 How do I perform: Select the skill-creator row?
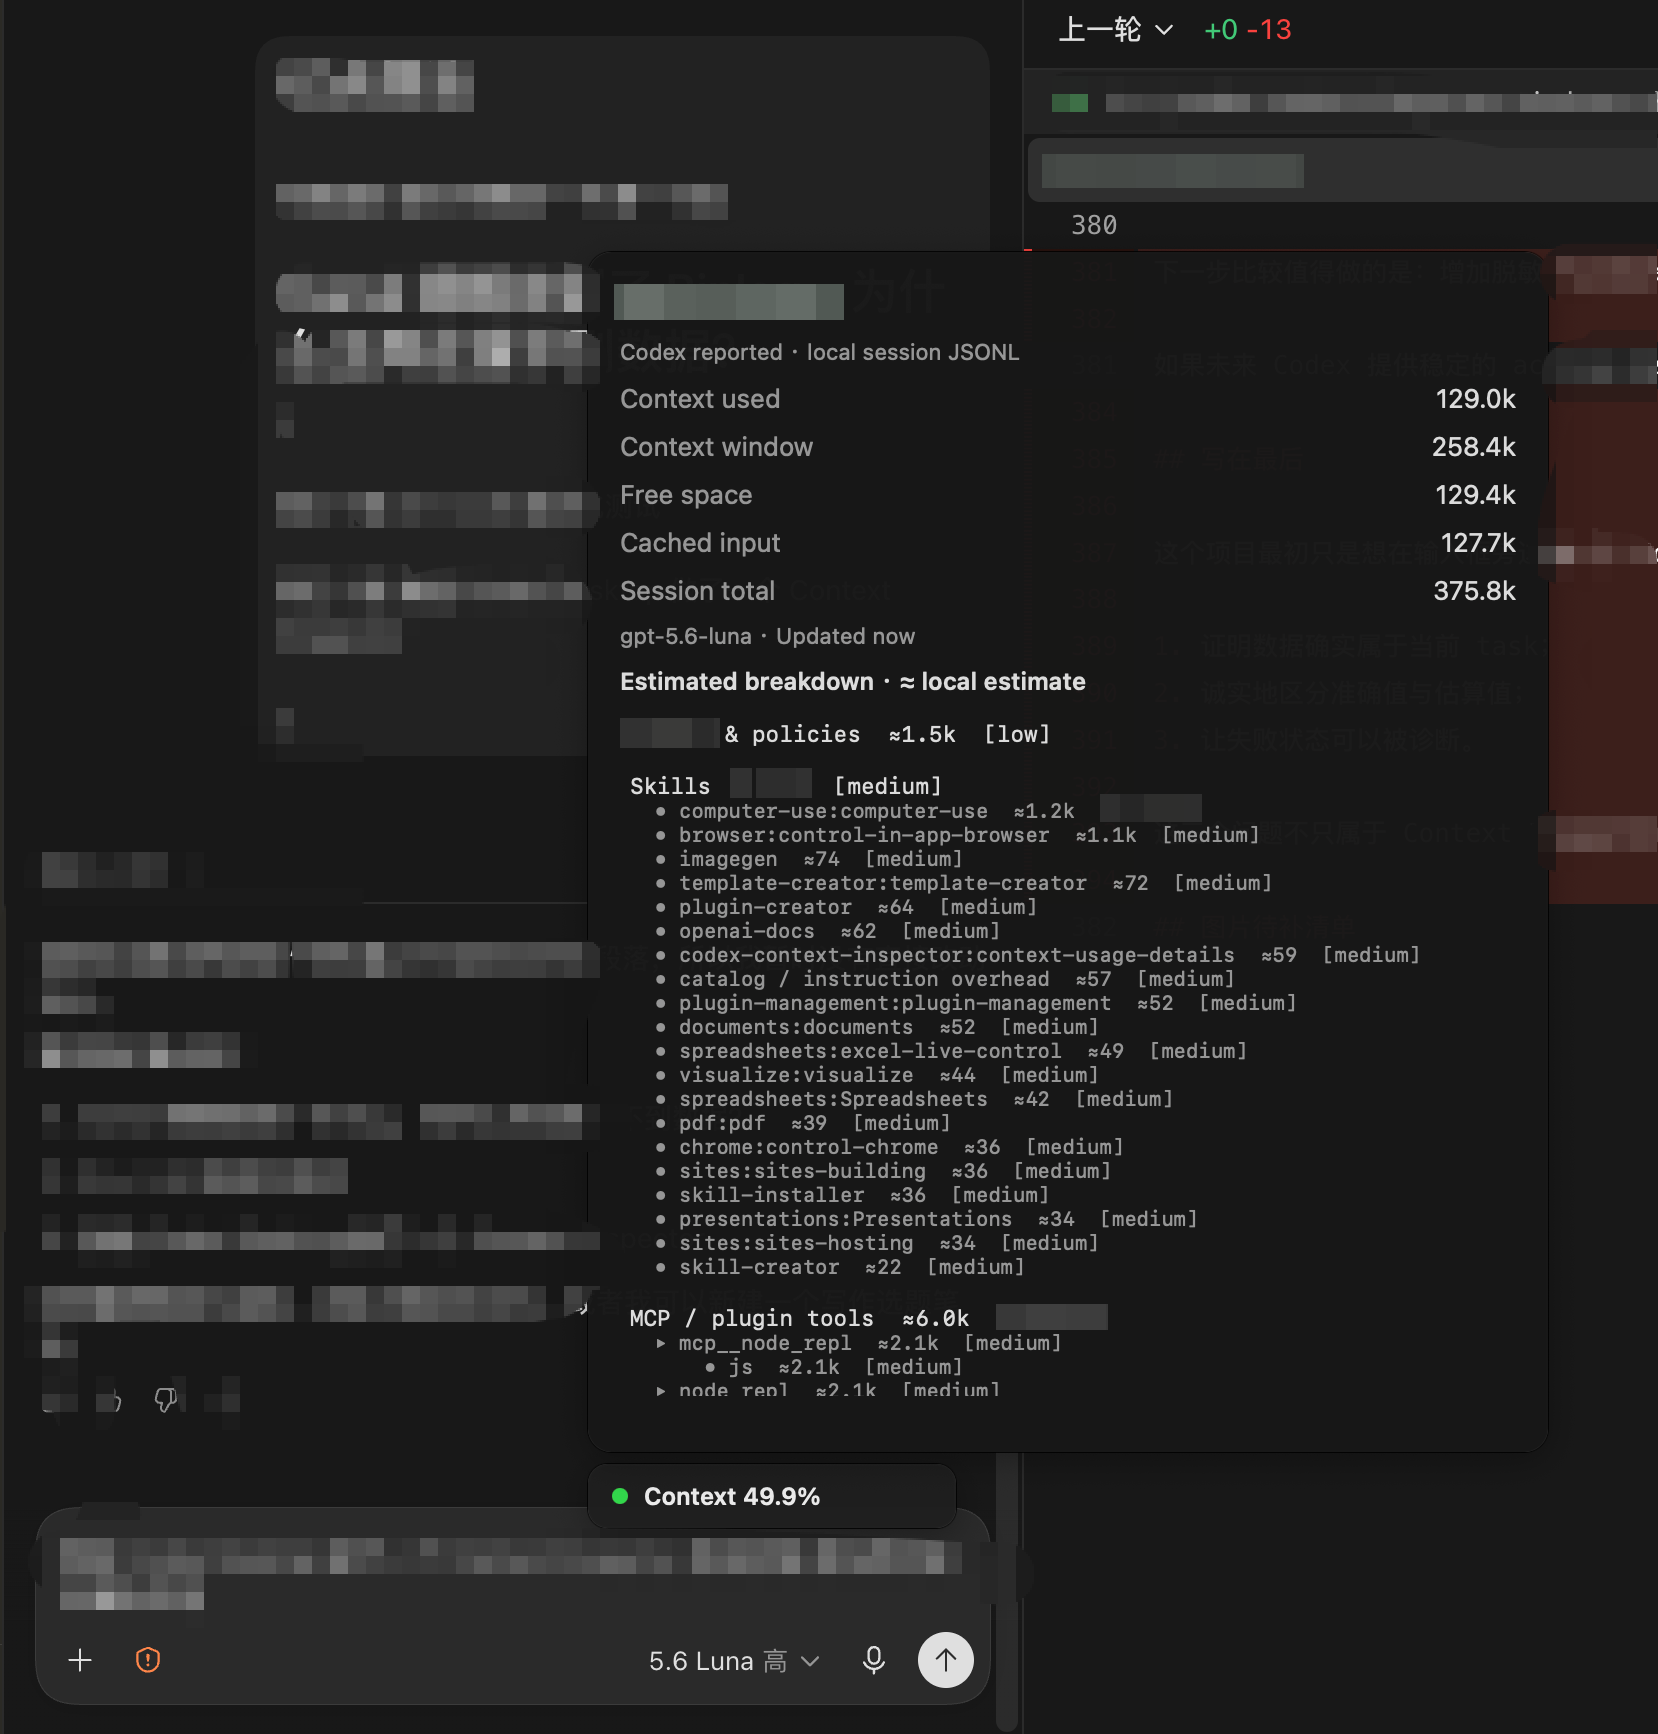tap(840, 1267)
